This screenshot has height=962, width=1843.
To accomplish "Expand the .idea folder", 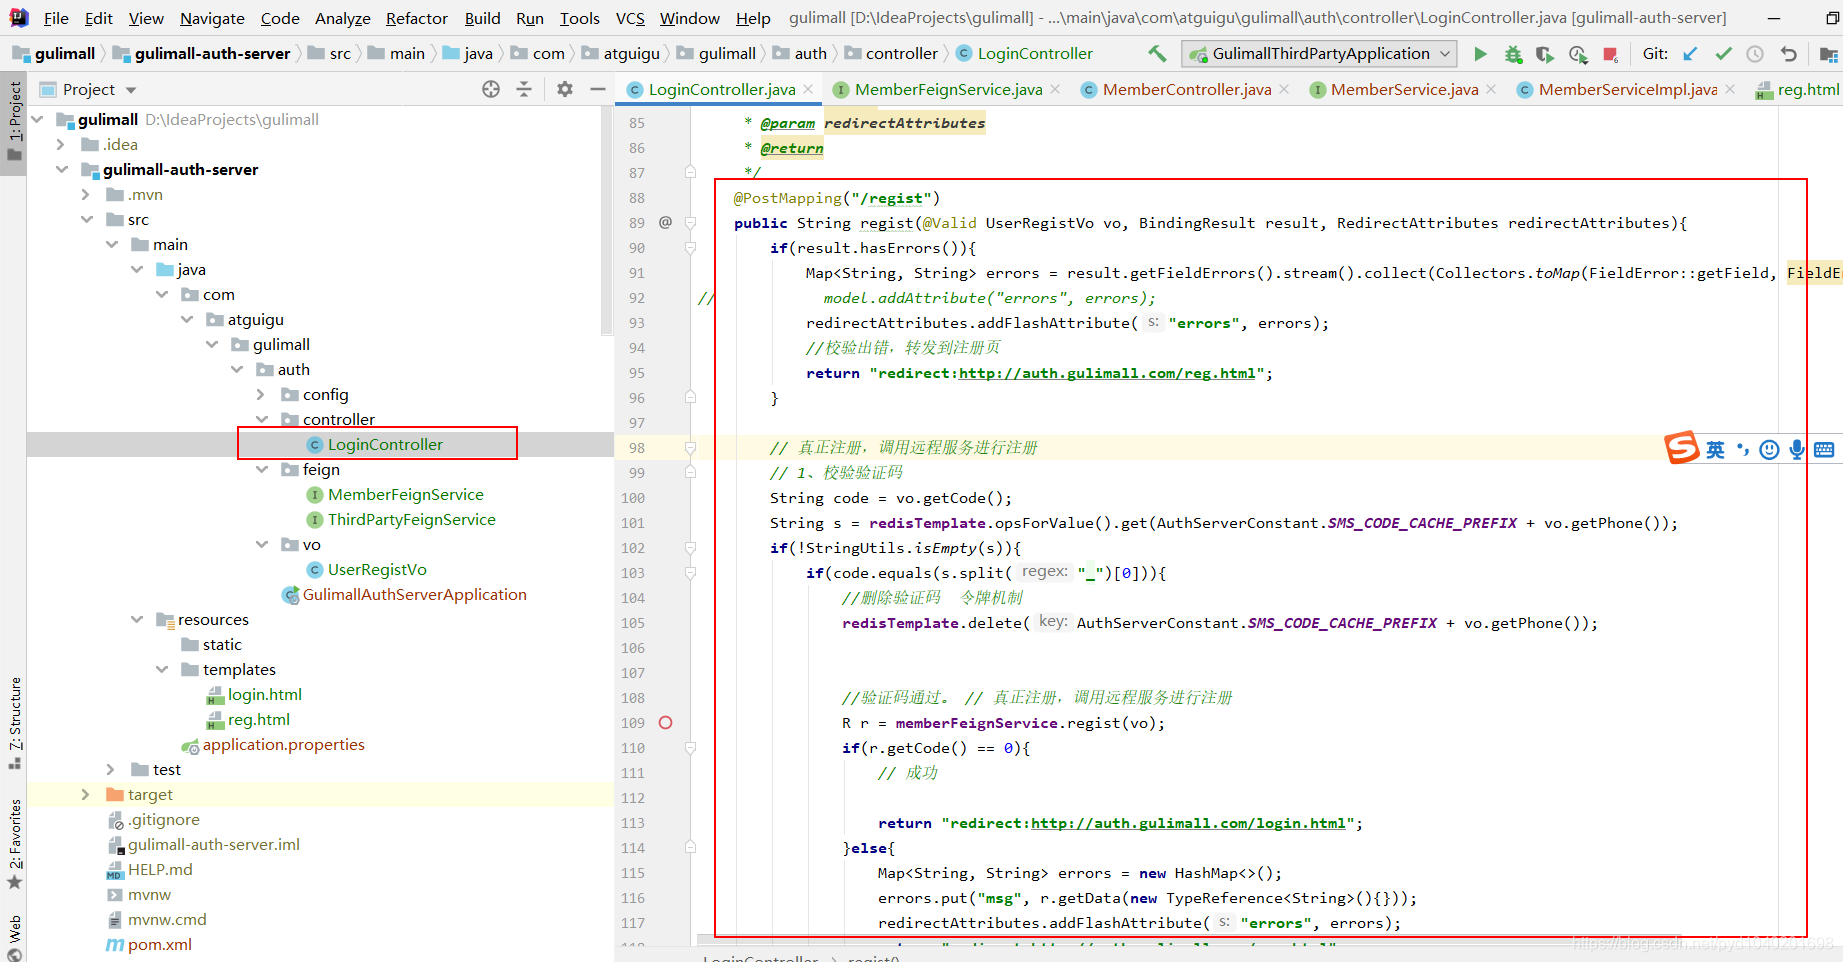I will coord(61,144).
